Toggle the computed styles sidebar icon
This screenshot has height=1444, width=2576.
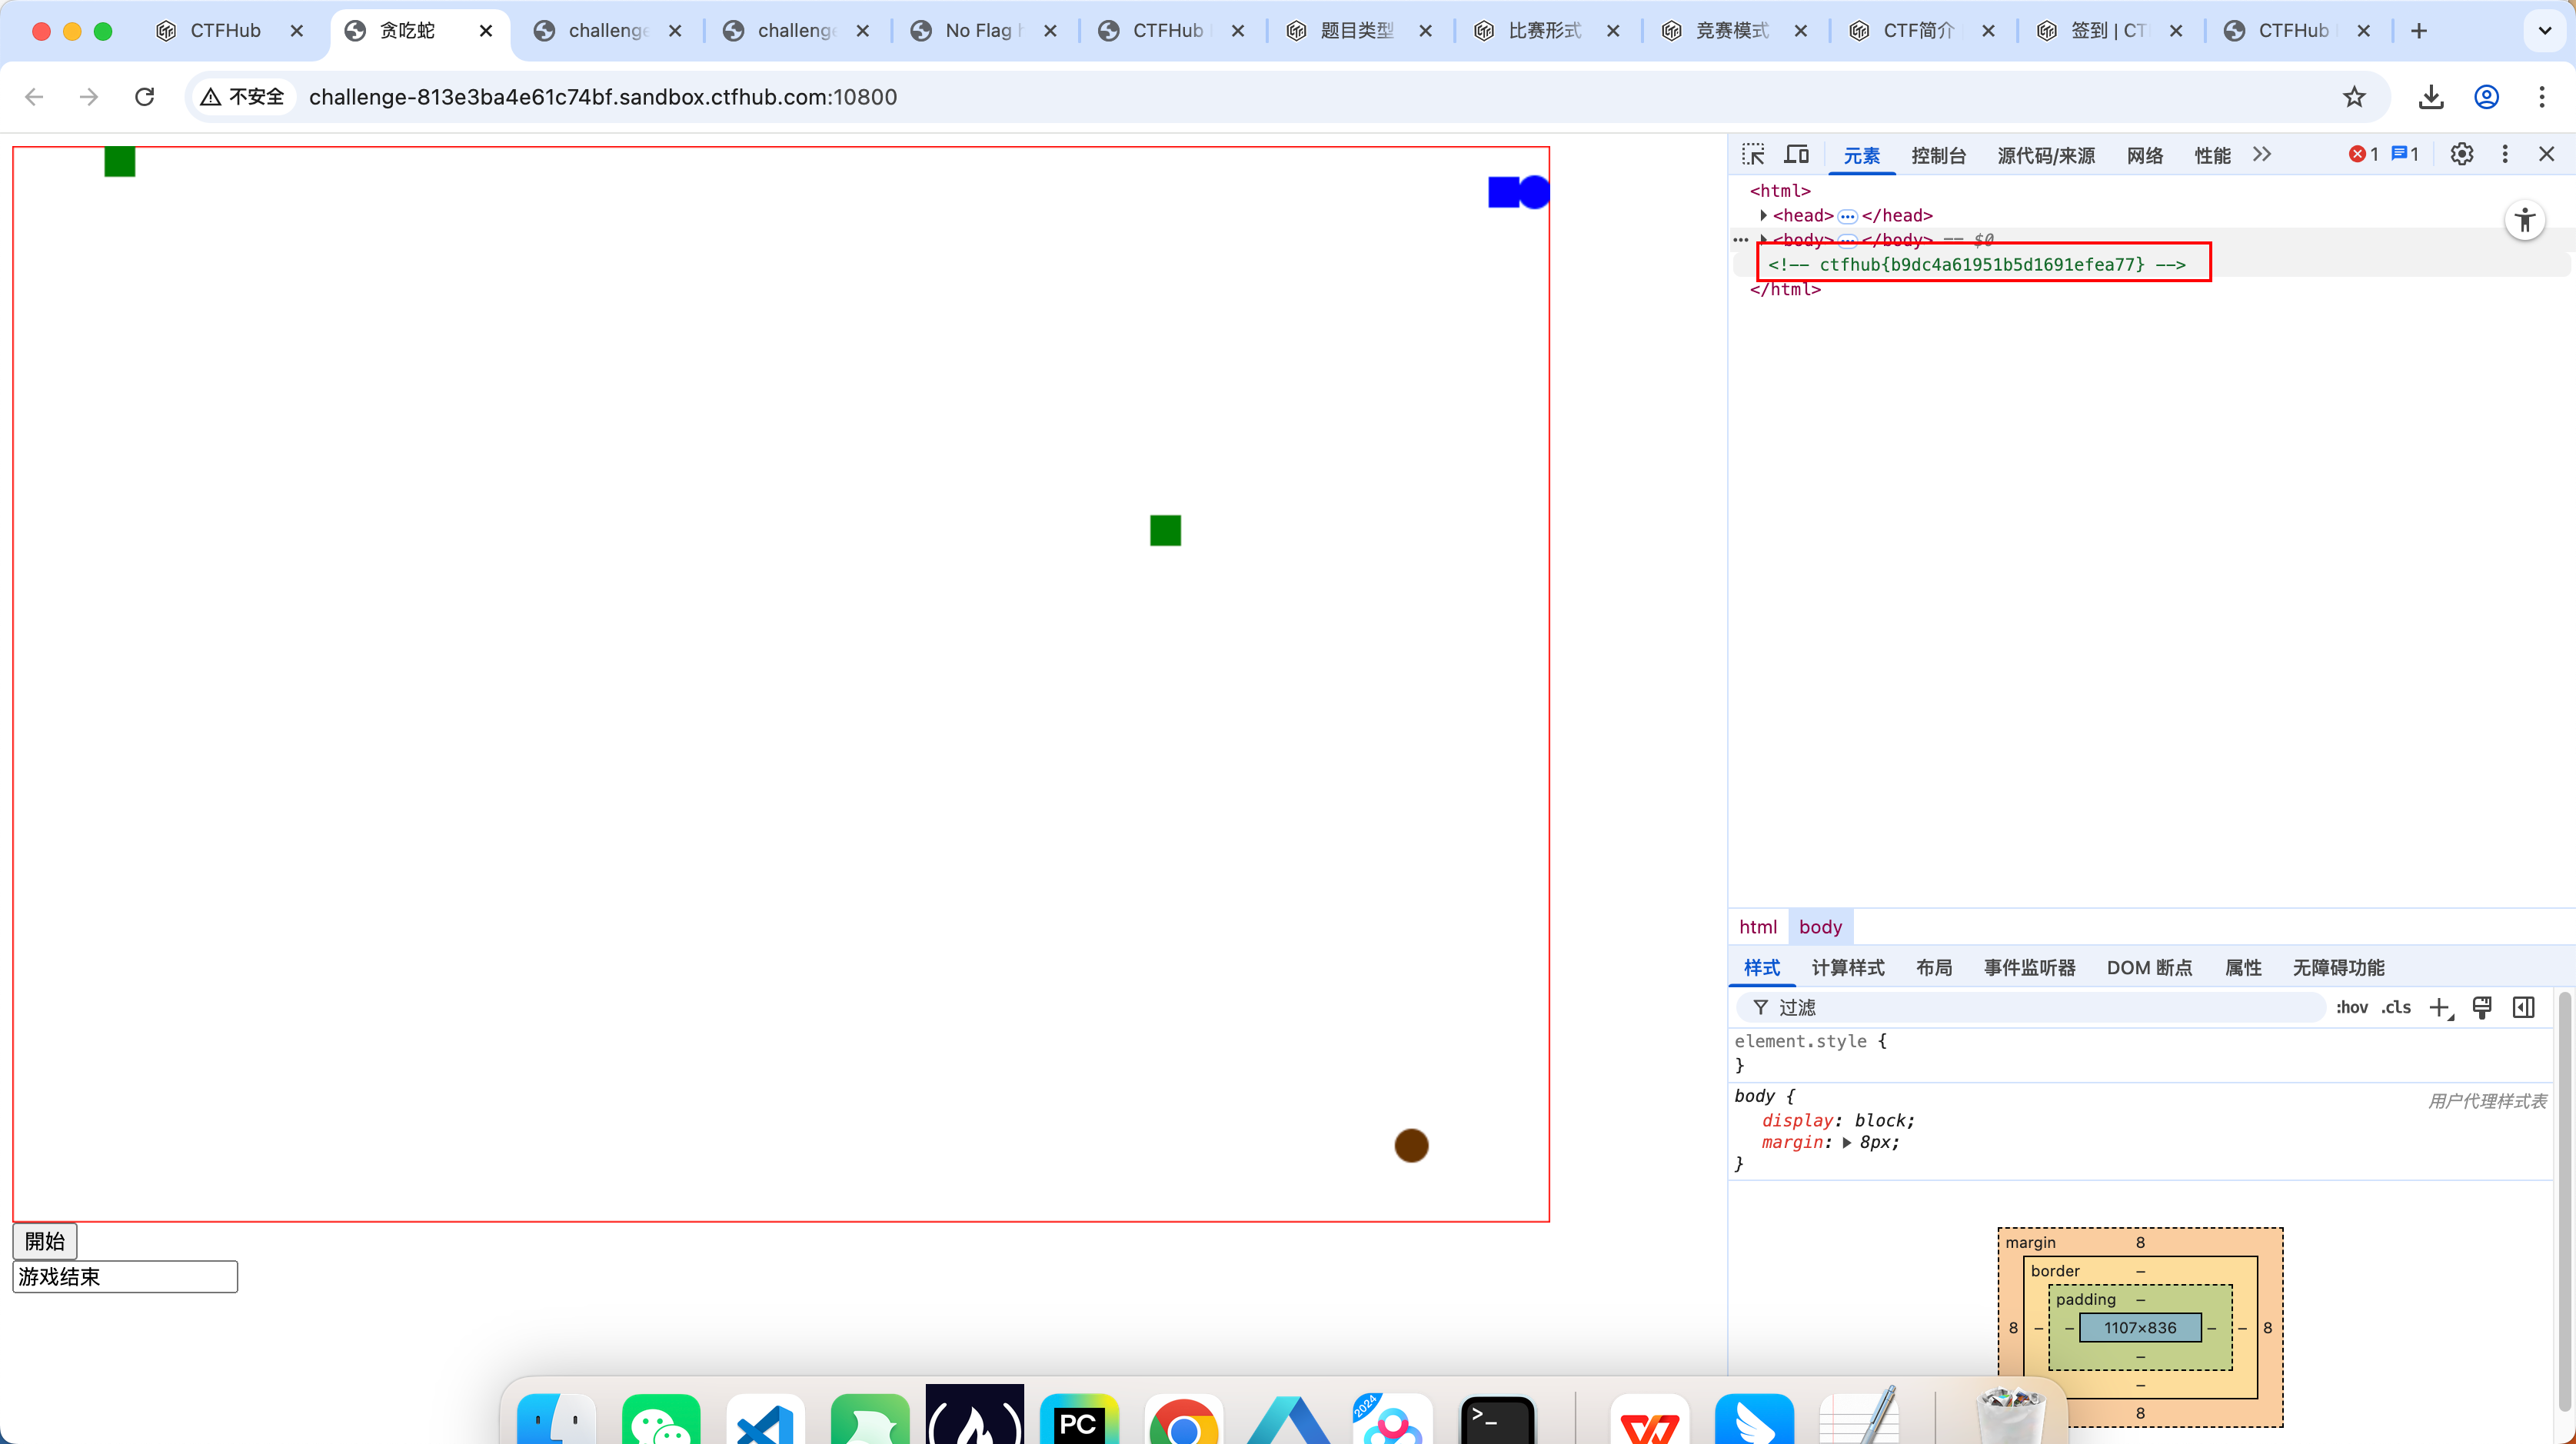click(2523, 1007)
